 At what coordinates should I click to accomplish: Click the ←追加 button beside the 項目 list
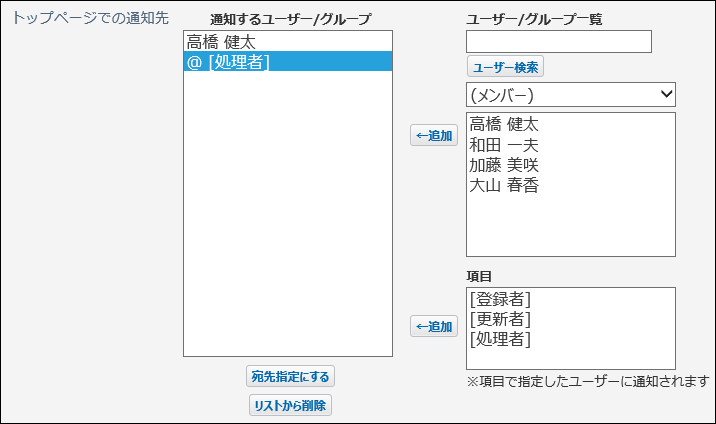[x=434, y=326]
